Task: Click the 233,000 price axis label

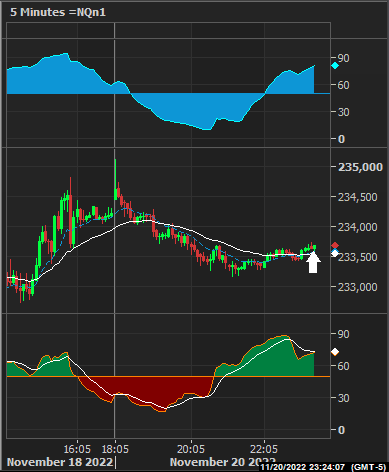Action: click(358, 287)
